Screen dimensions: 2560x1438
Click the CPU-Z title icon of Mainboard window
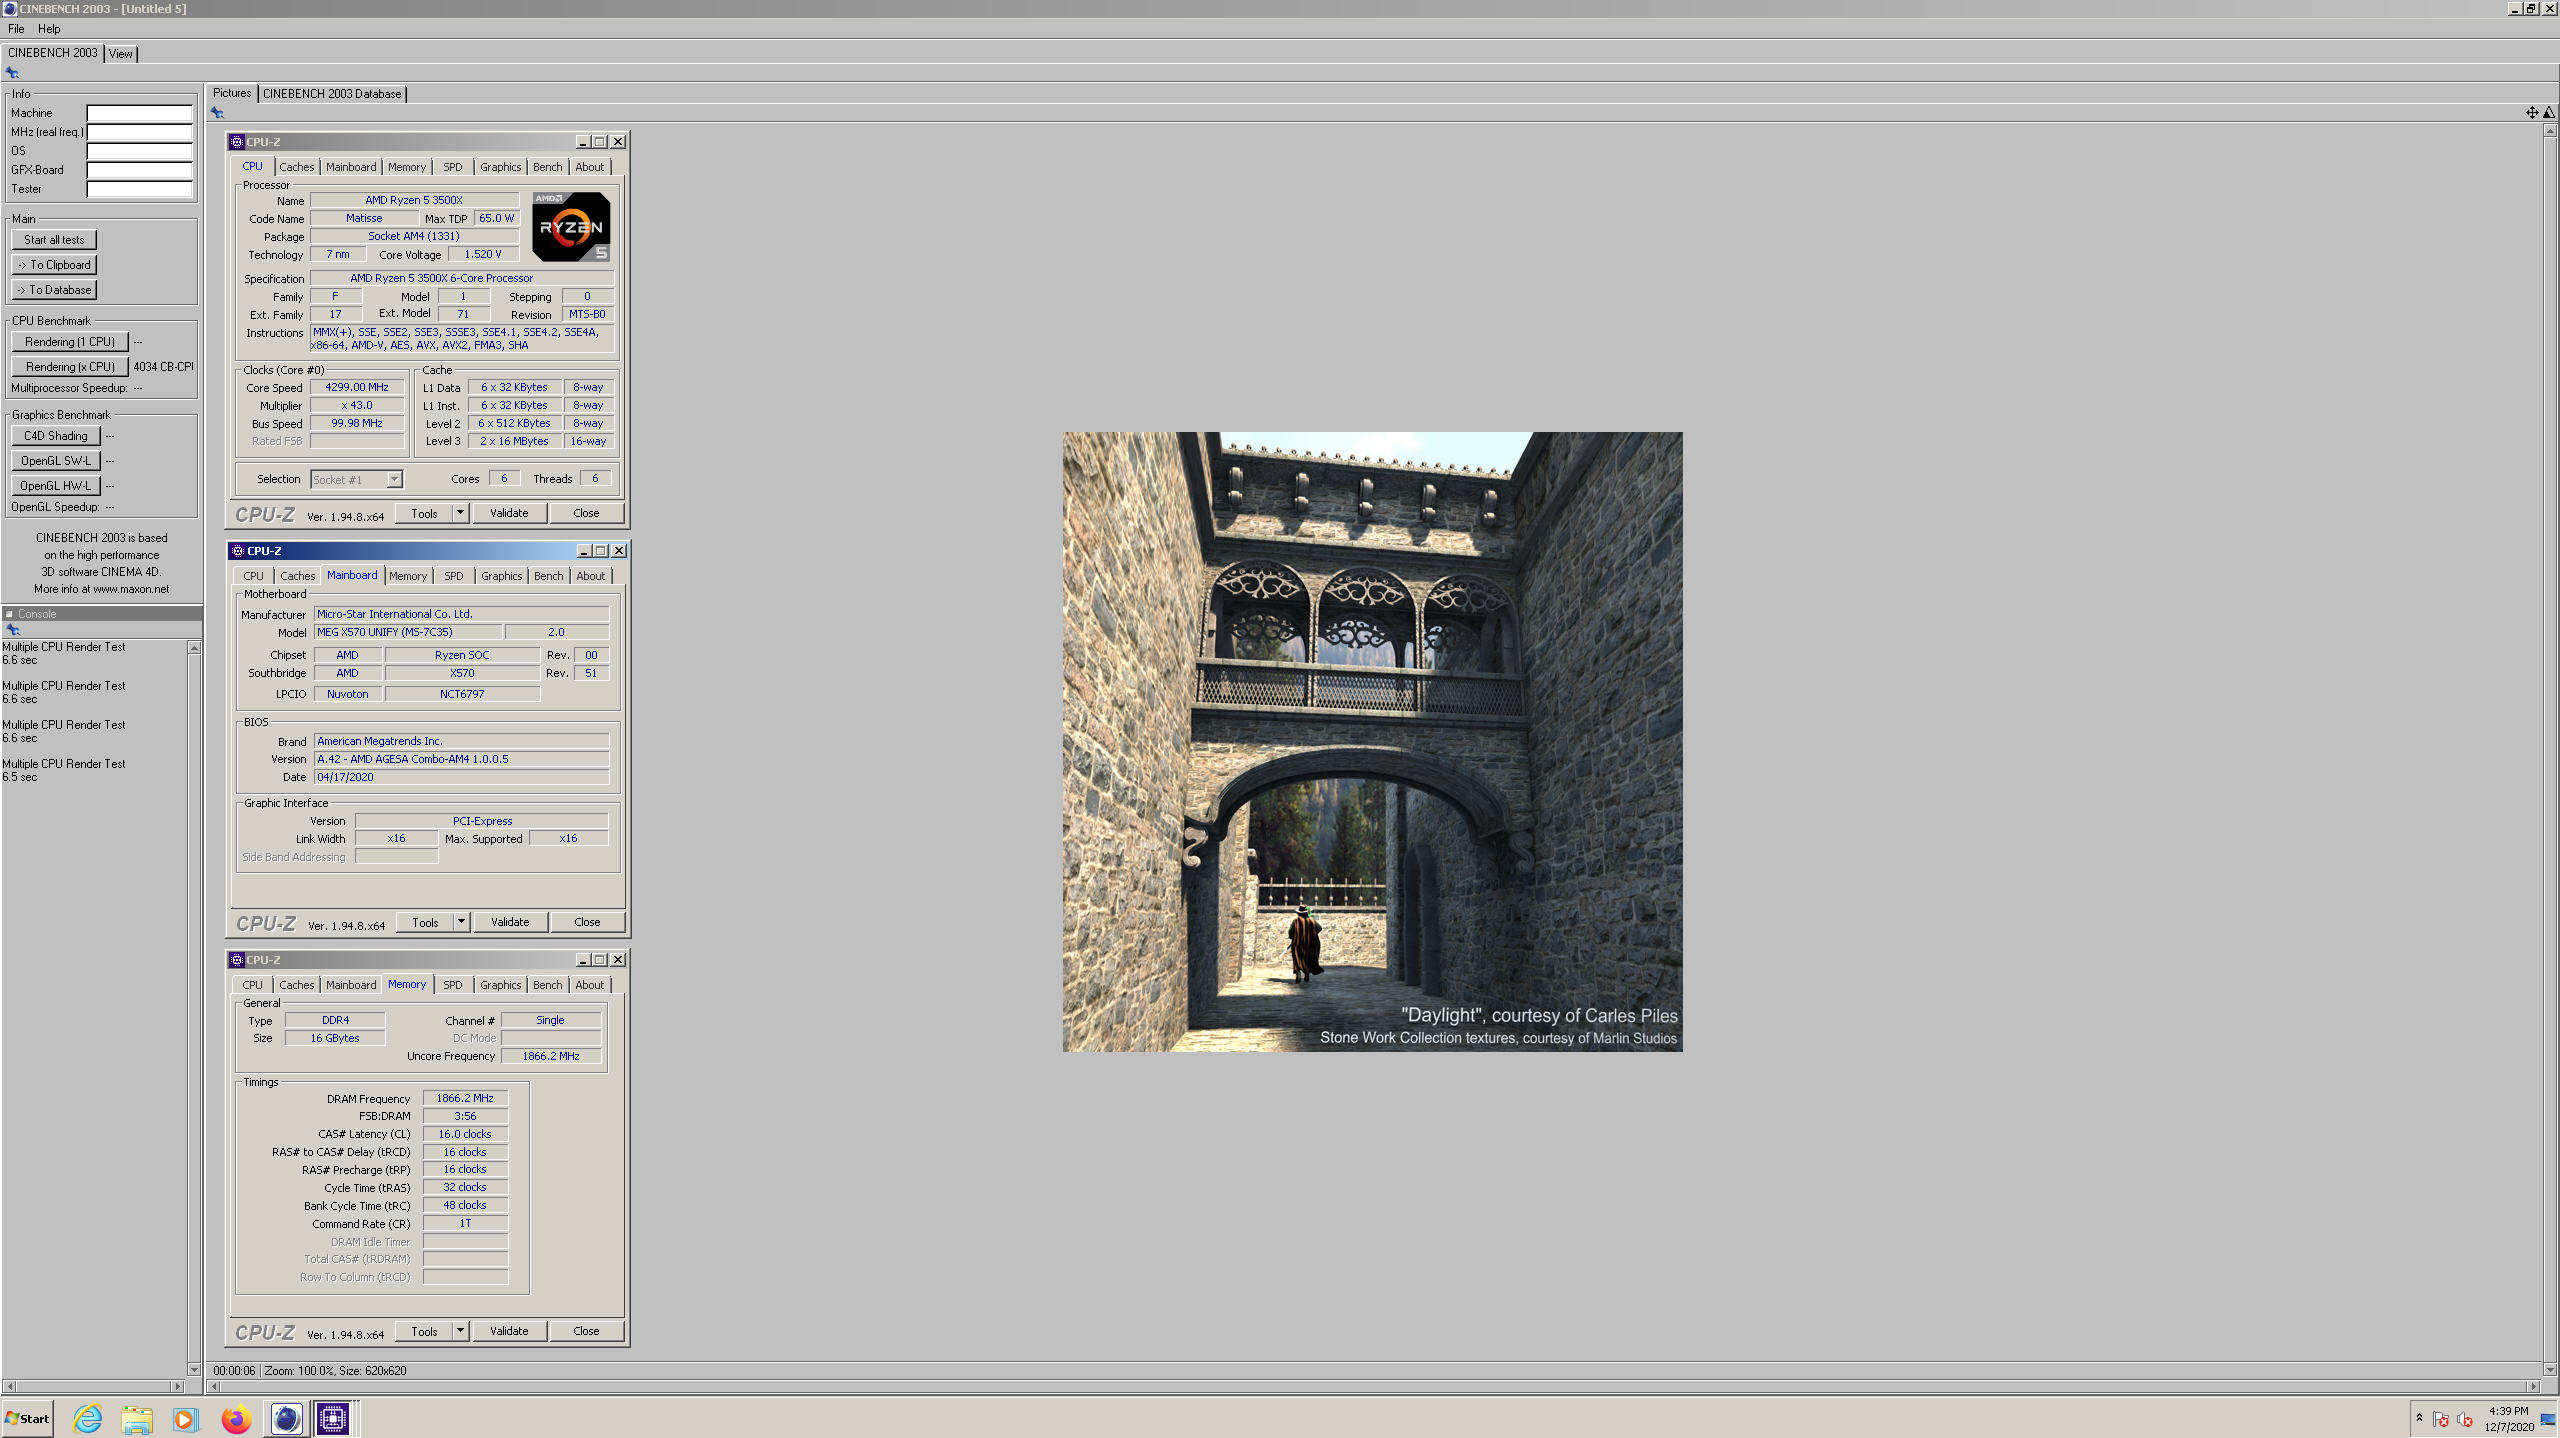(x=237, y=551)
